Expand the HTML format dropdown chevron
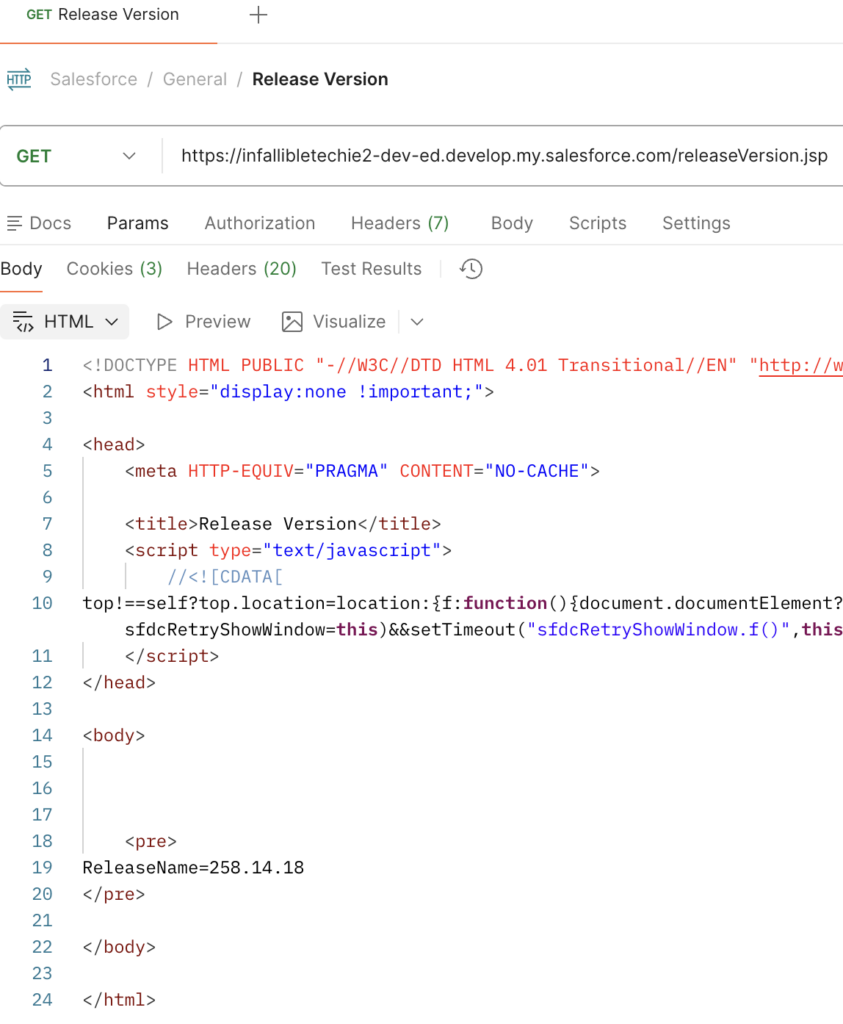 (x=112, y=322)
